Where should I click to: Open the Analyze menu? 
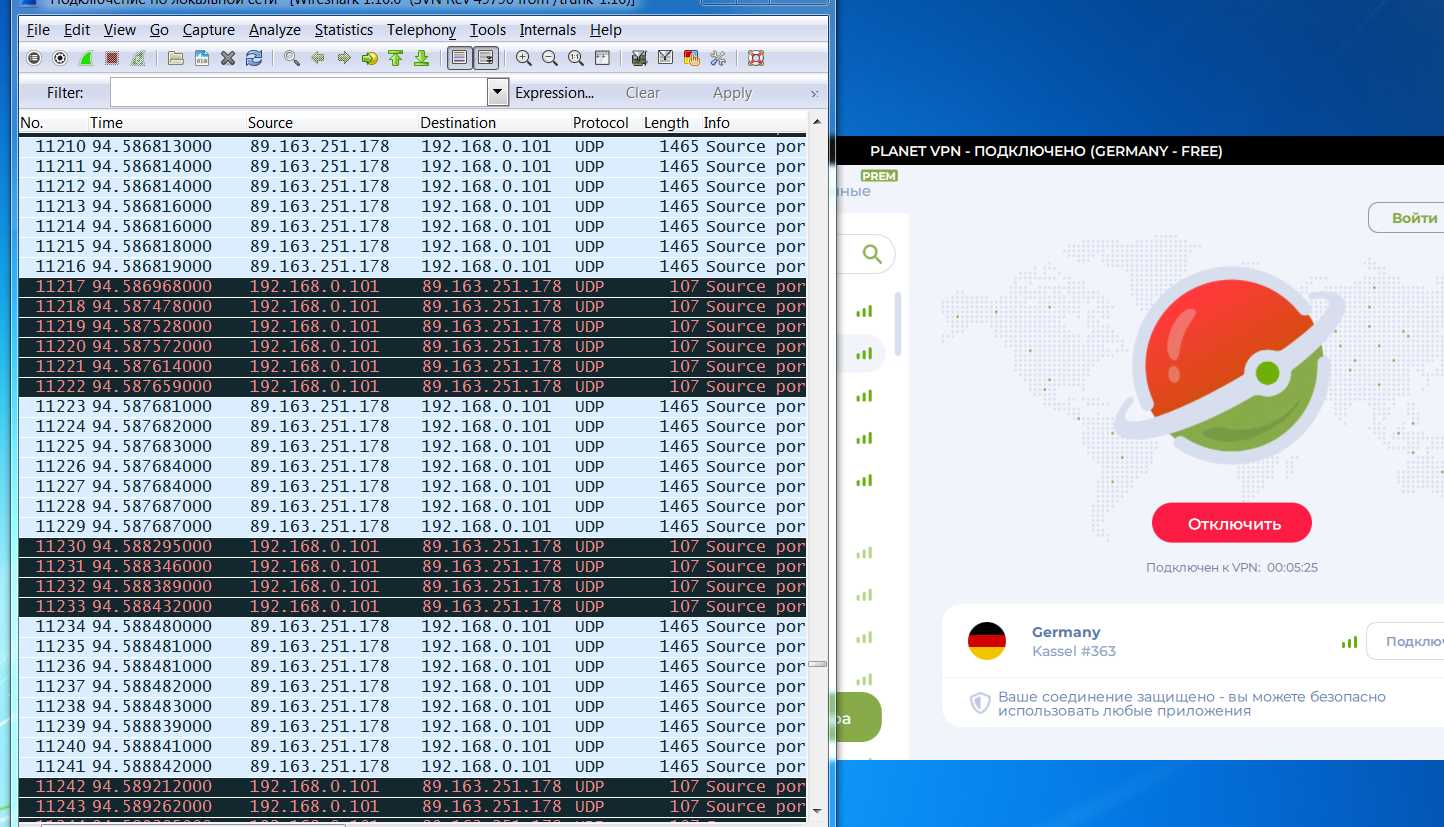(275, 30)
